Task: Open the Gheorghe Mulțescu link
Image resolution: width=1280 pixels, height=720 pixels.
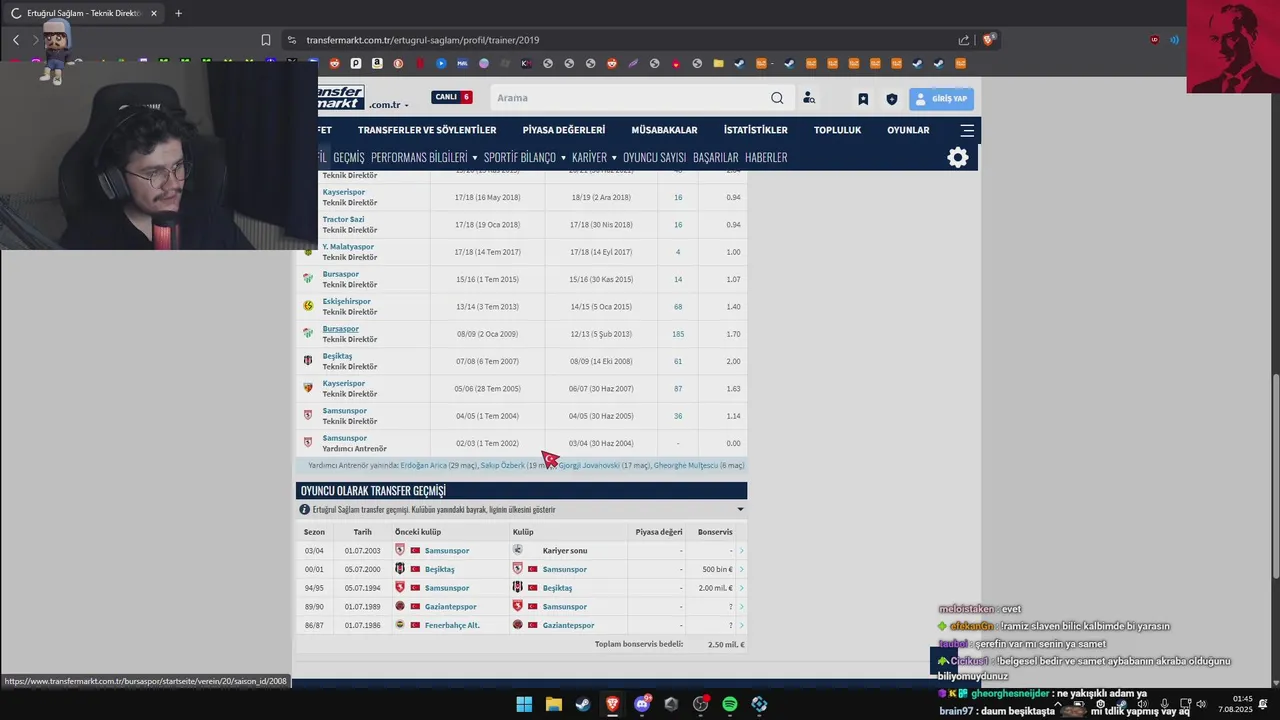Action: click(686, 465)
